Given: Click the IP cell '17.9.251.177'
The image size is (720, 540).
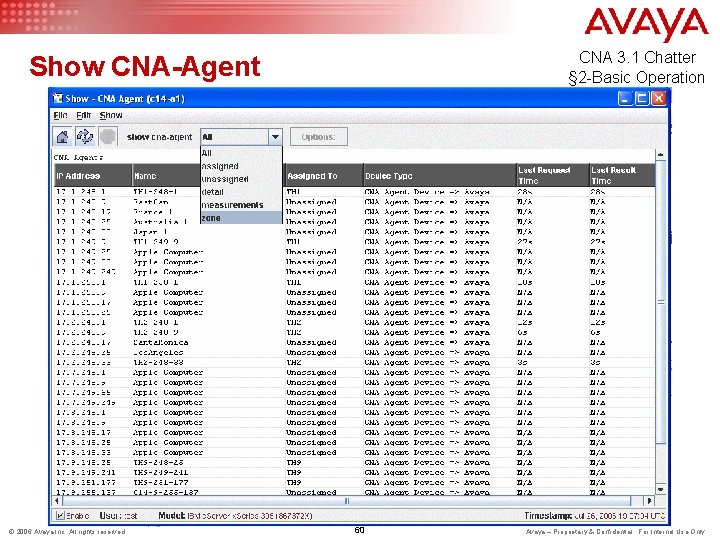Looking at the screenshot, I should pyautogui.click(x=85, y=482).
